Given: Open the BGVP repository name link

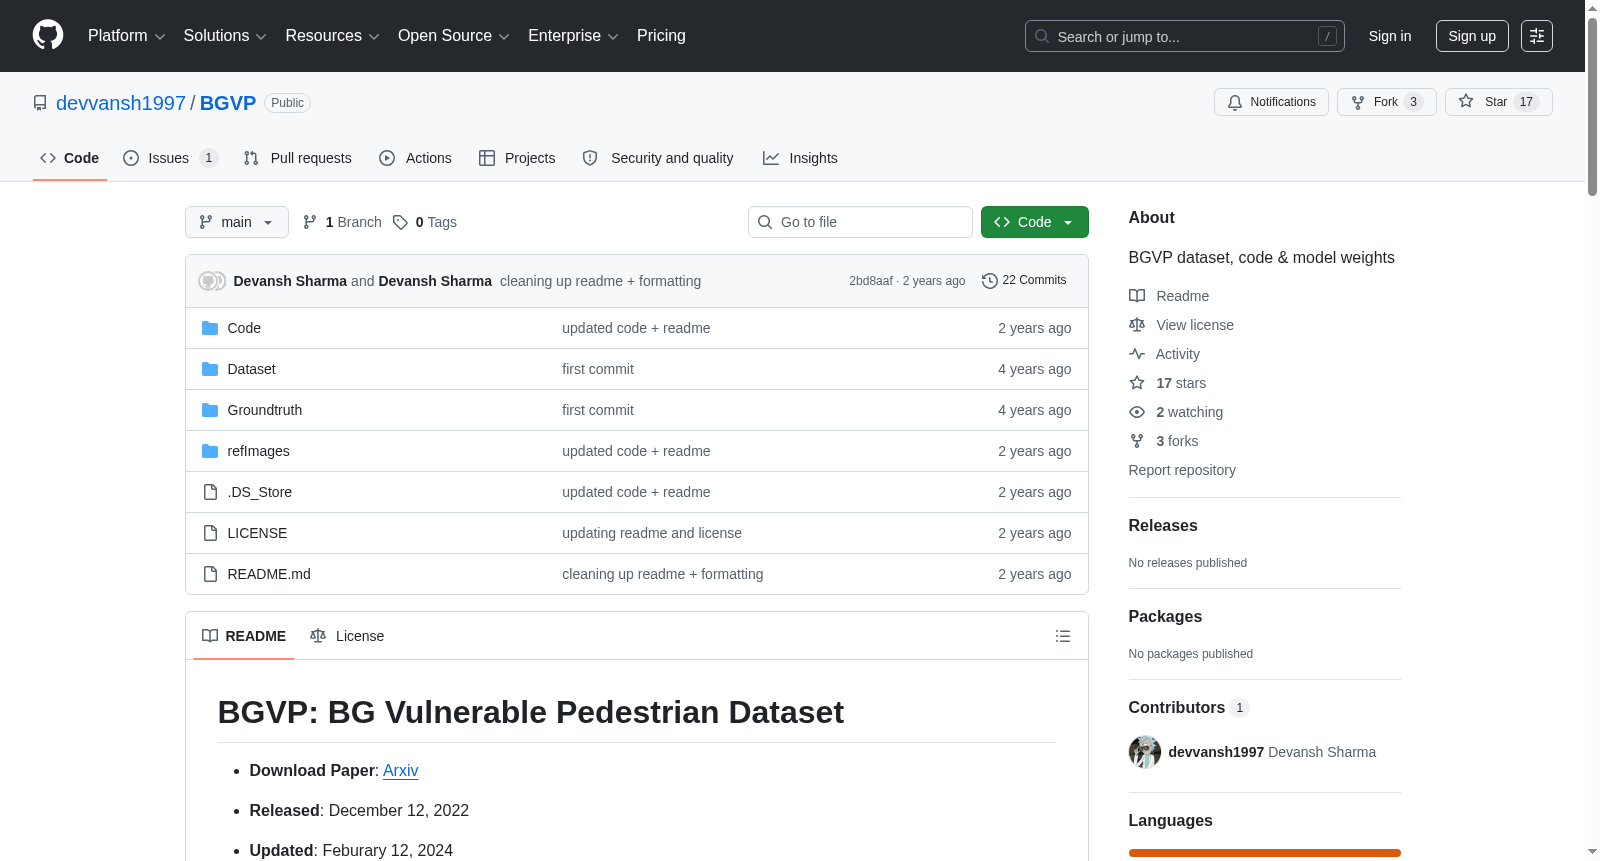Looking at the screenshot, I should point(228,103).
